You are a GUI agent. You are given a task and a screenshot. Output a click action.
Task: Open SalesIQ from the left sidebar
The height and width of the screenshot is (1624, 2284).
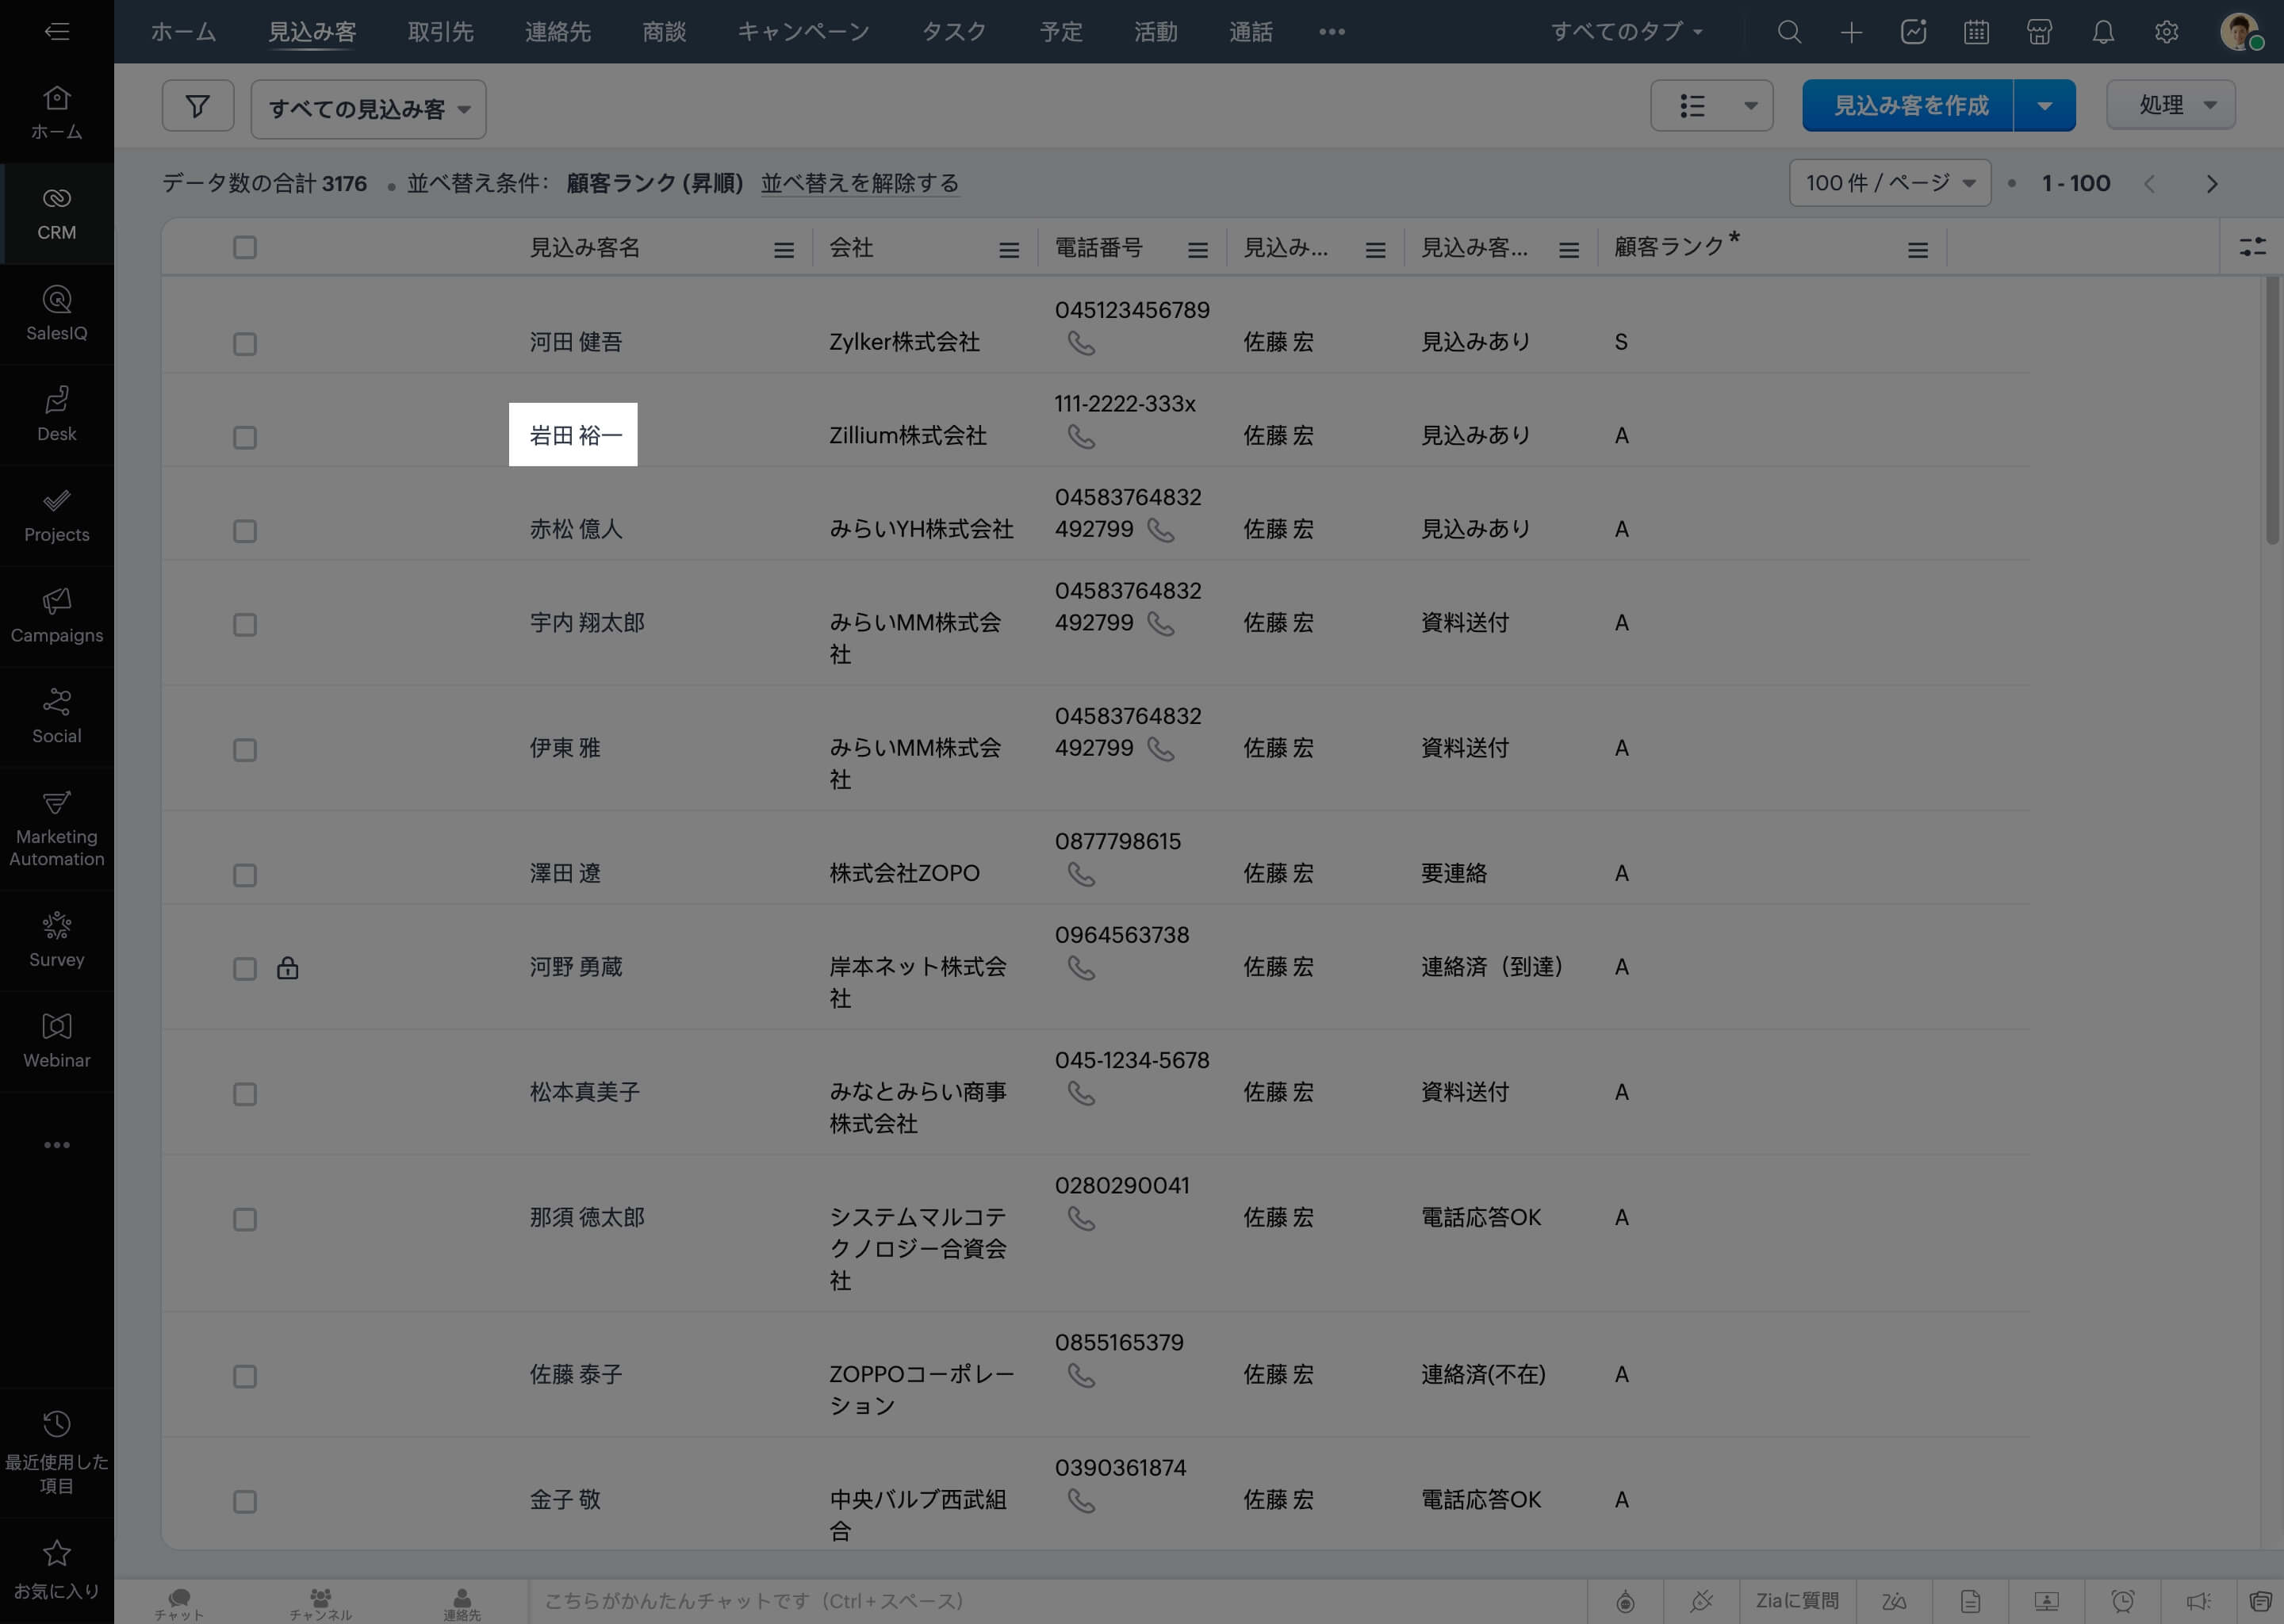pyautogui.click(x=57, y=313)
